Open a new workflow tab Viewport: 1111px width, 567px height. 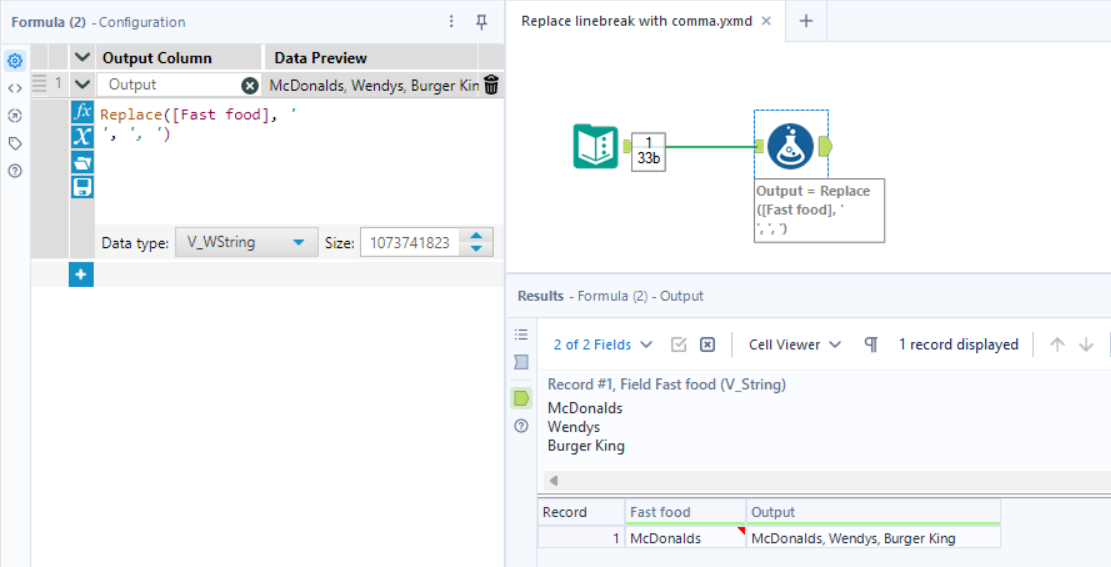[x=806, y=21]
